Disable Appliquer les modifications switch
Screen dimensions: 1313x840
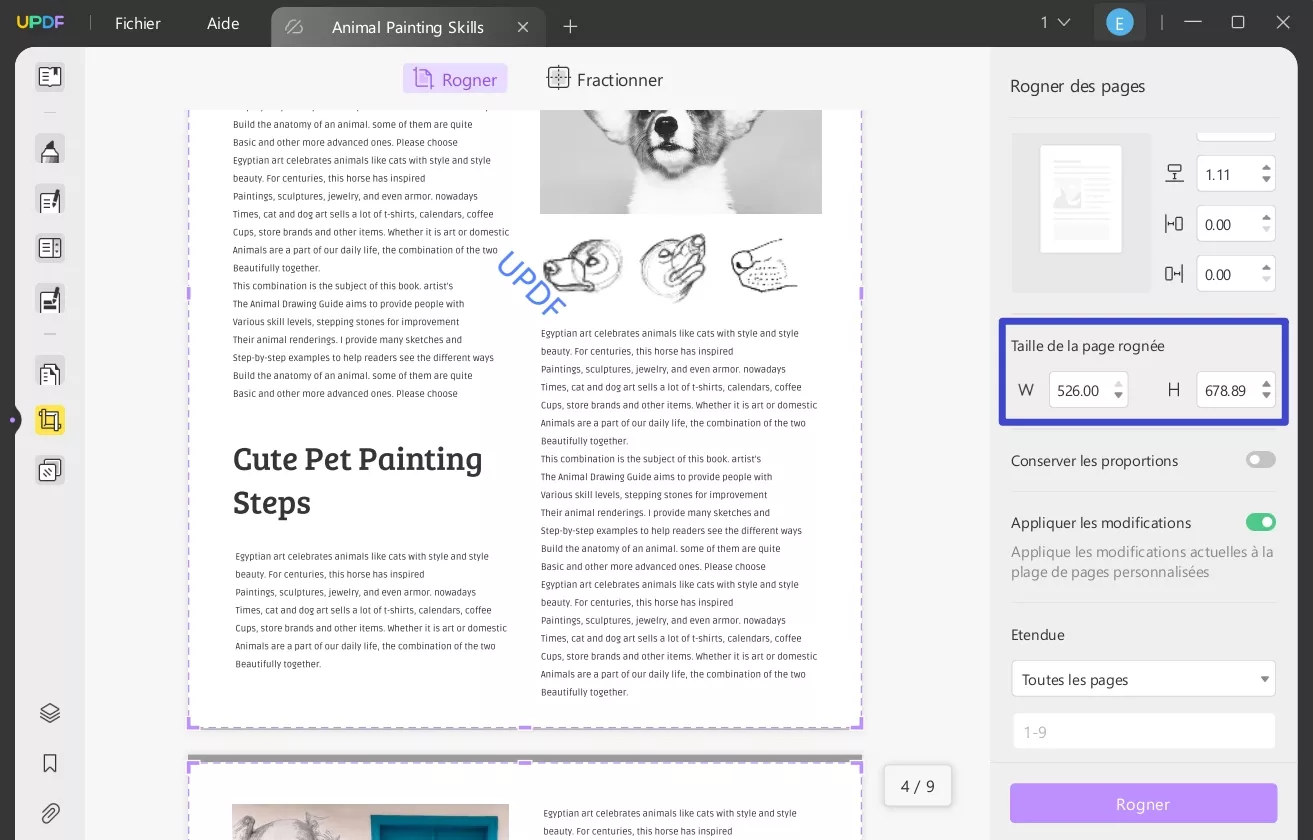(1261, 522)
